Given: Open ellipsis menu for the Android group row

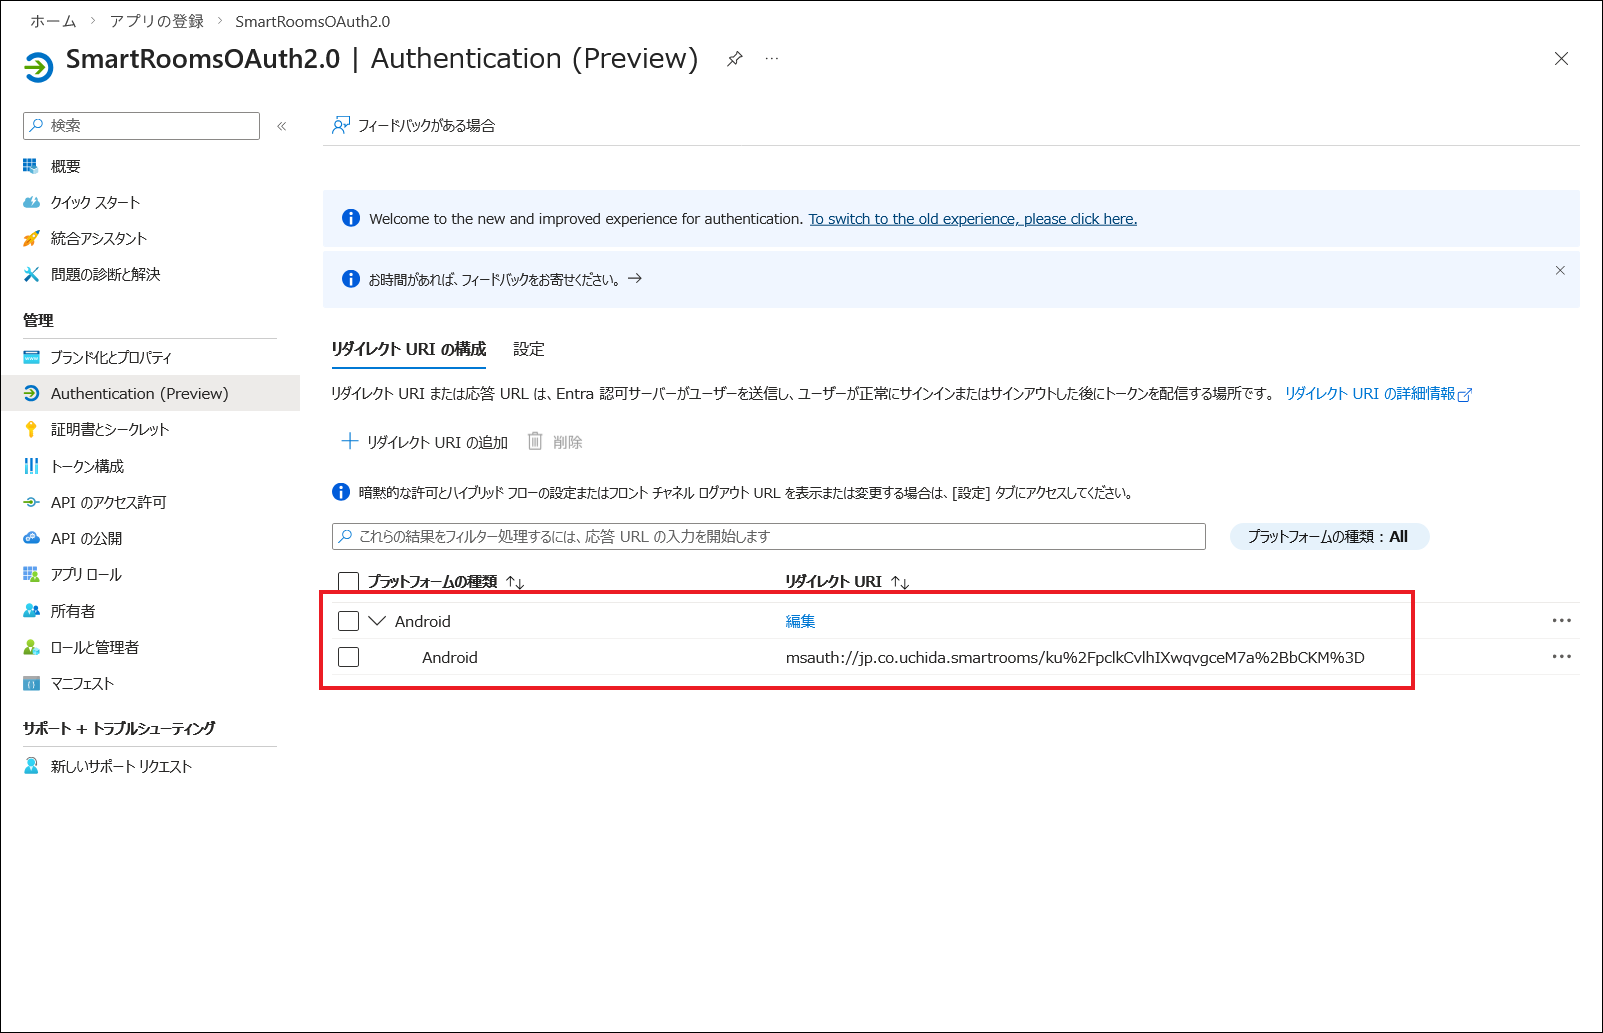Looking at the screenshot, I should [x=1561, y=621].
